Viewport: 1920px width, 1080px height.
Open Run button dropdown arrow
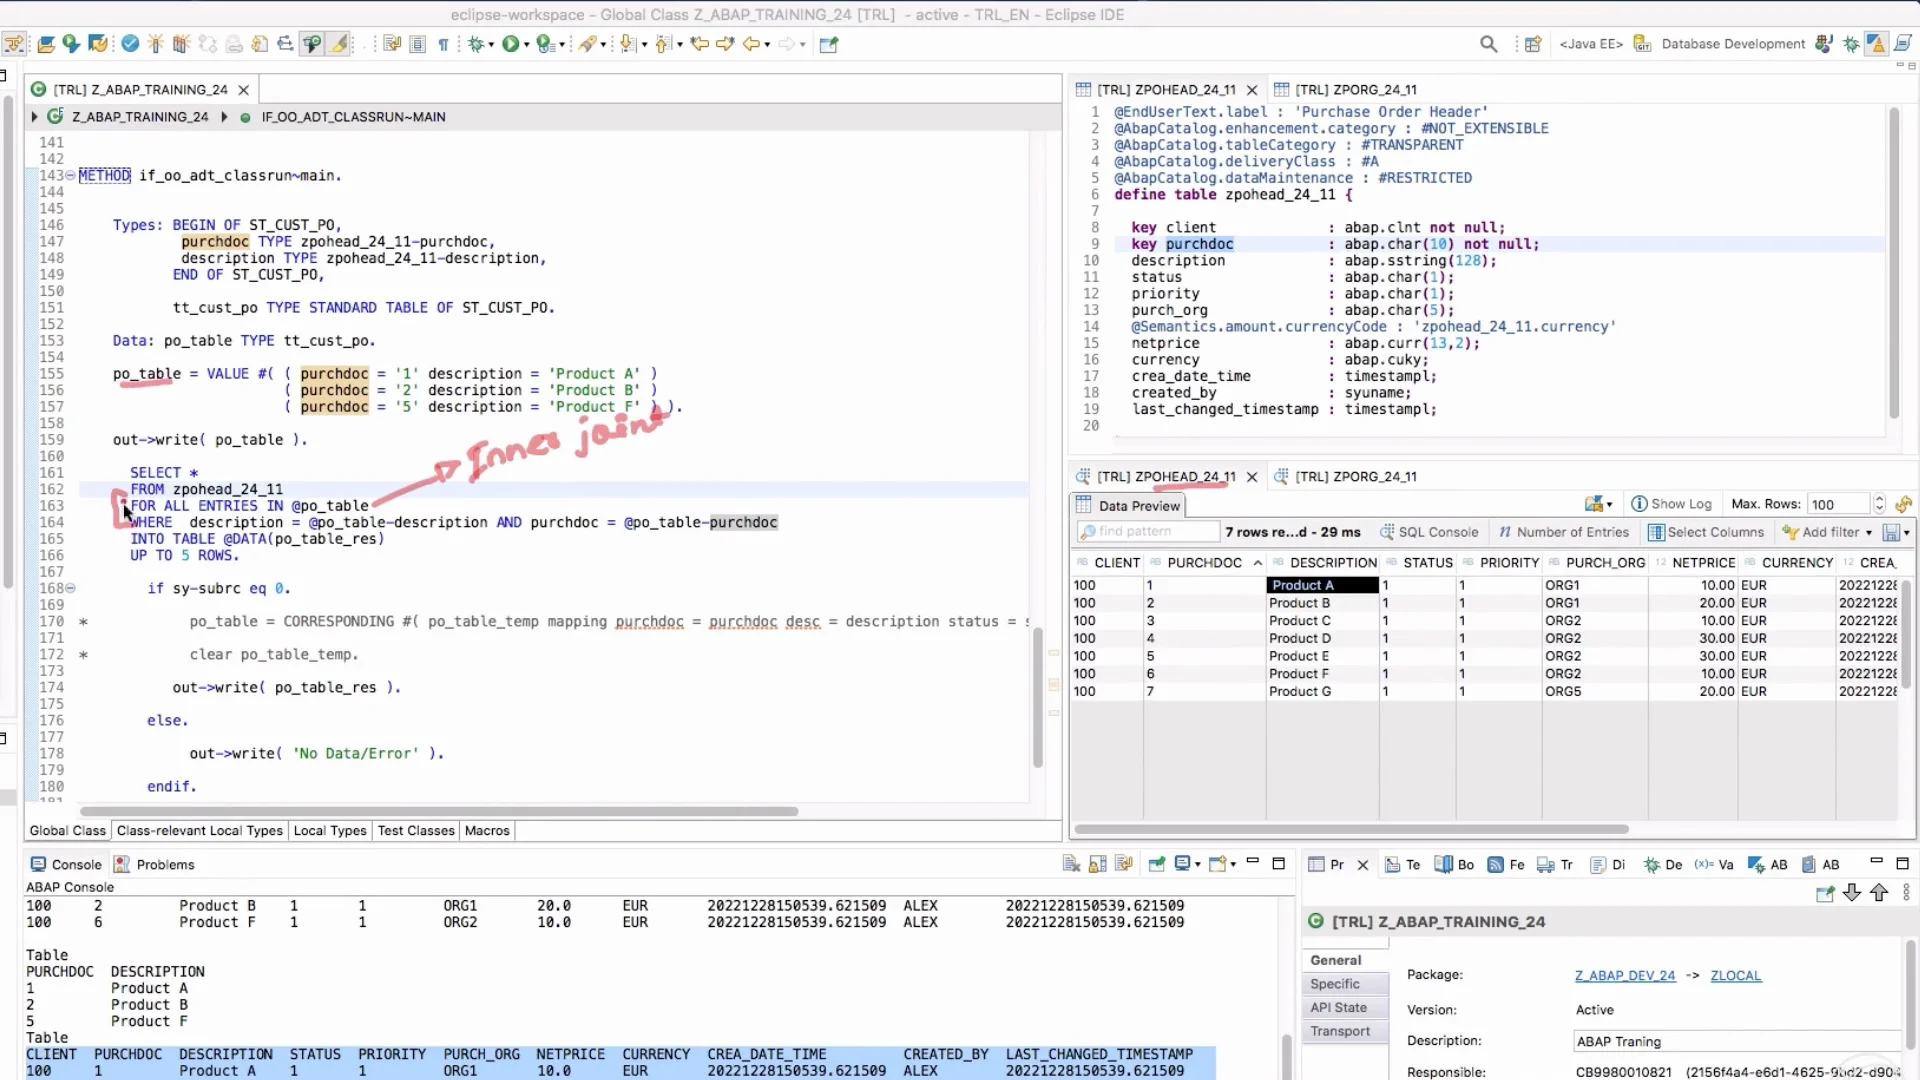[526, 45]
